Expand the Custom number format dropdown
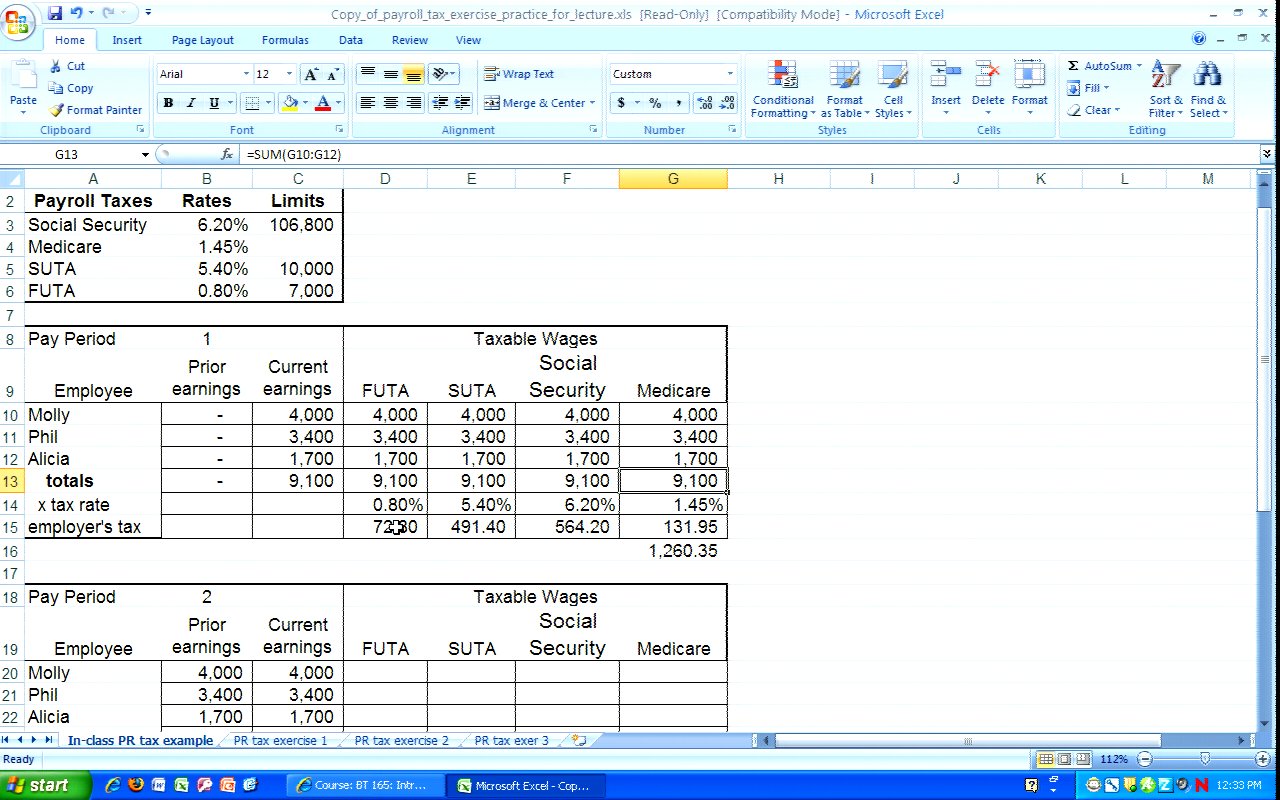This screenshot has height=800, width=1280. [730, 74]
